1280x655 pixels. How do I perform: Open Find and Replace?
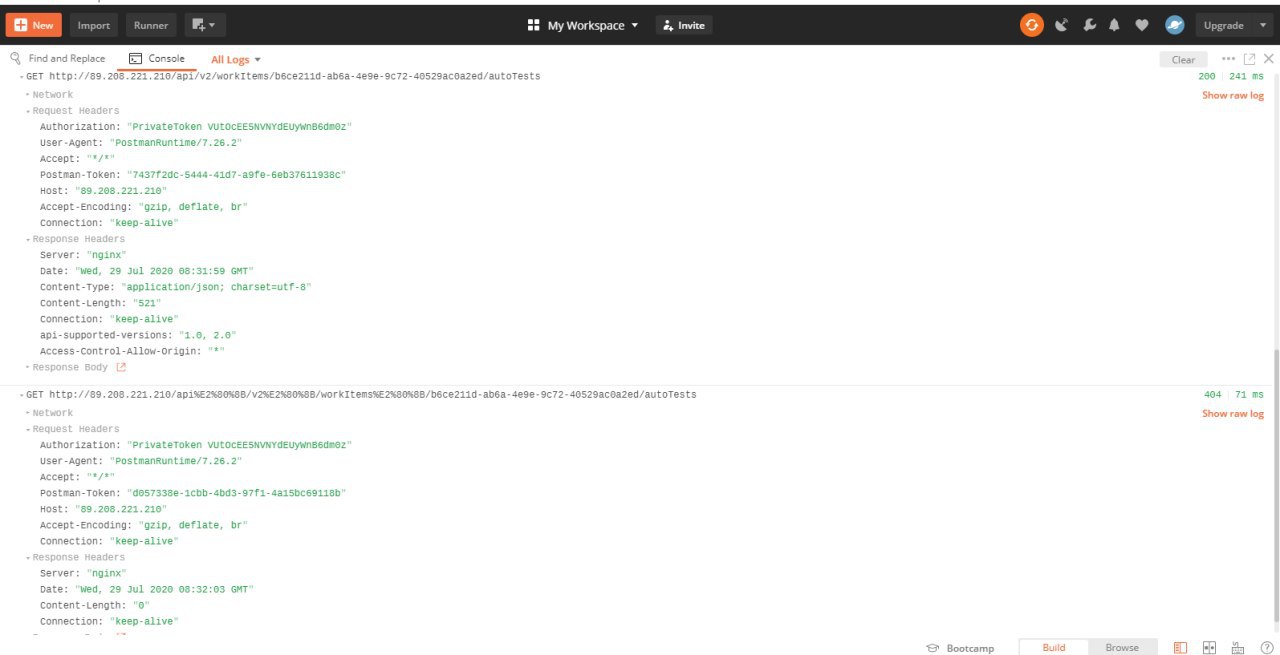pyautogui.click(x=57, y=59)
